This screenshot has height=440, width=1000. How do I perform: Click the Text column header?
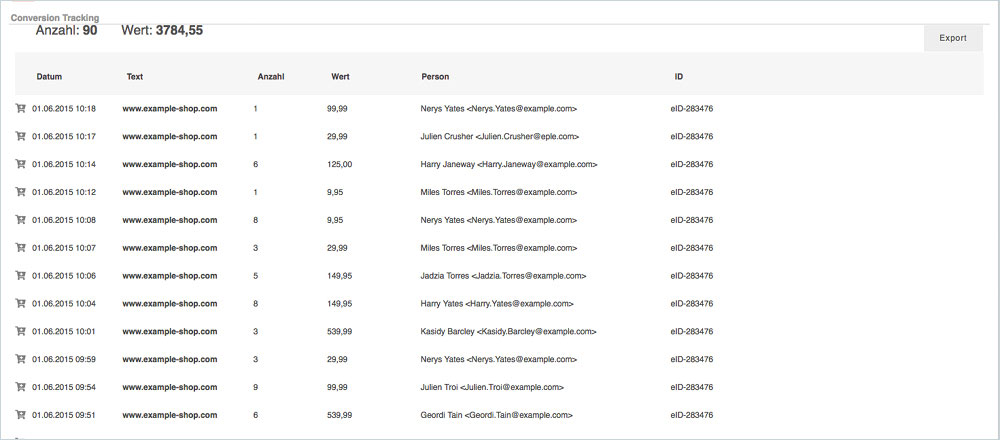[135, 77]
